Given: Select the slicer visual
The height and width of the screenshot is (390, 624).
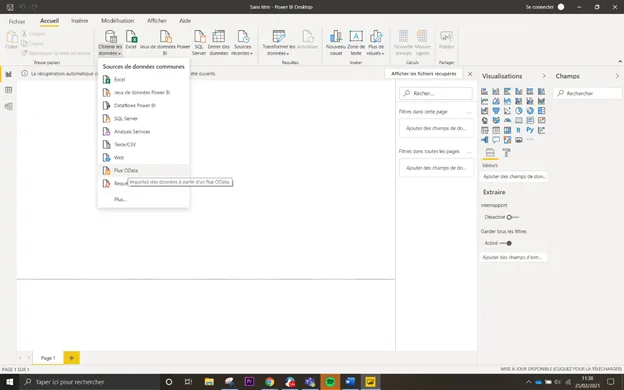Looking at the screenshot, I should pyautogui.click(x=484, y=130).
